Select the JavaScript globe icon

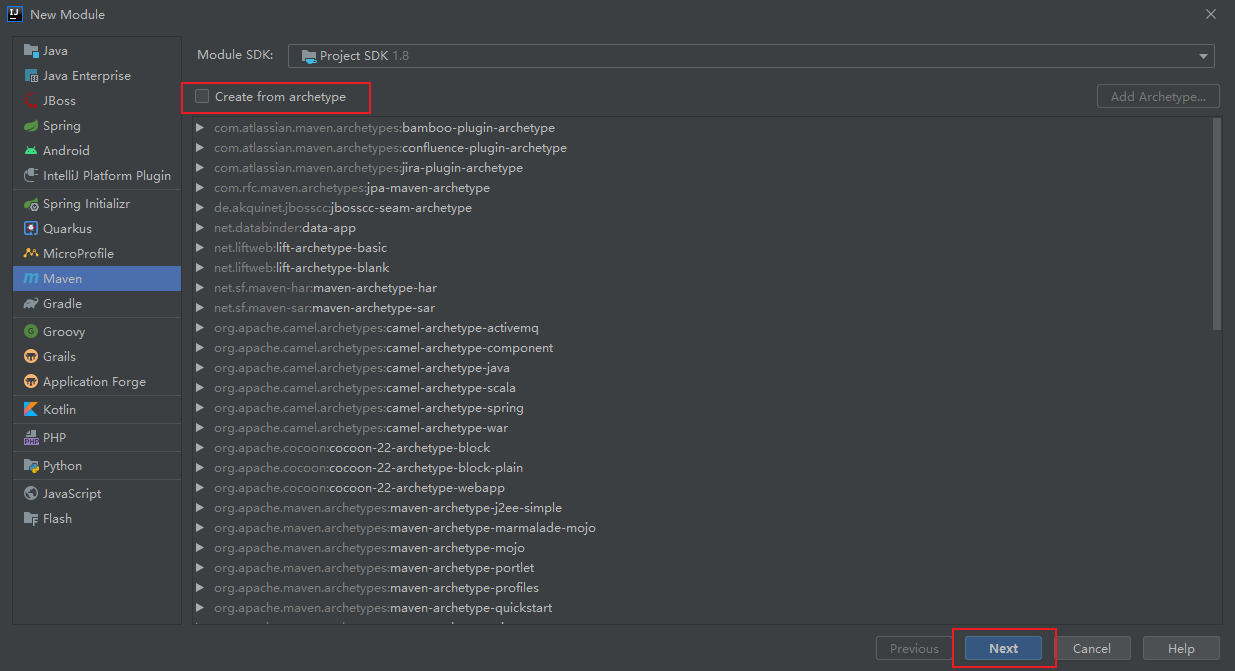pos(31,494)
